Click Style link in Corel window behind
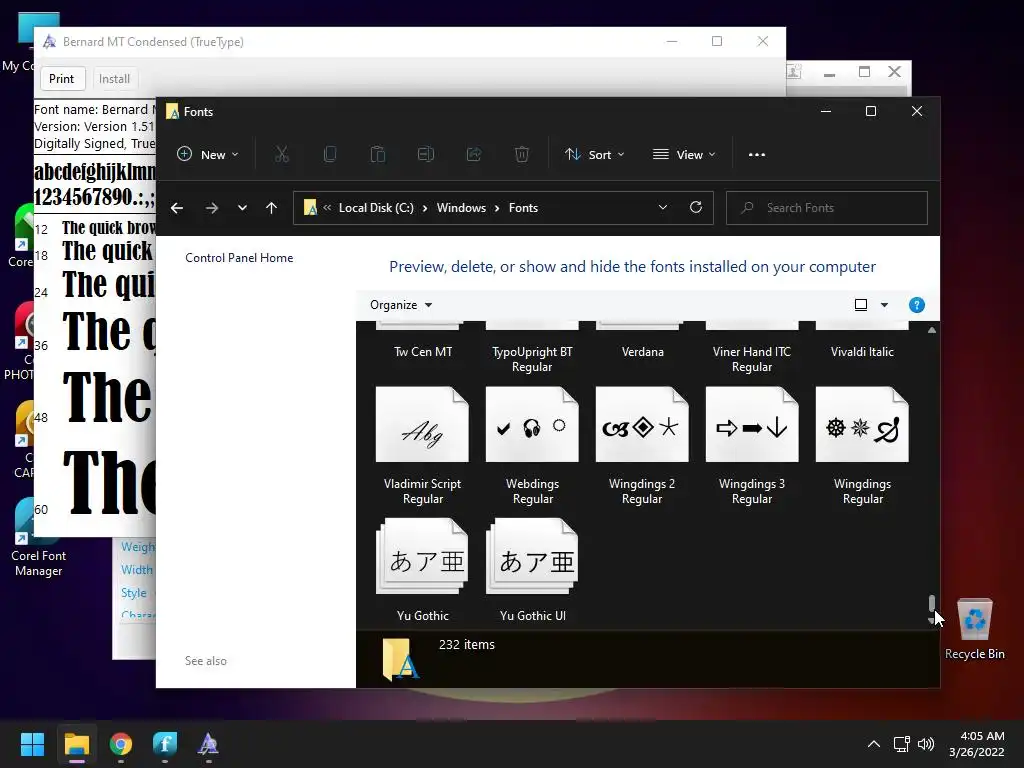This screenshot has height=768, width=1024. point(133,592)
